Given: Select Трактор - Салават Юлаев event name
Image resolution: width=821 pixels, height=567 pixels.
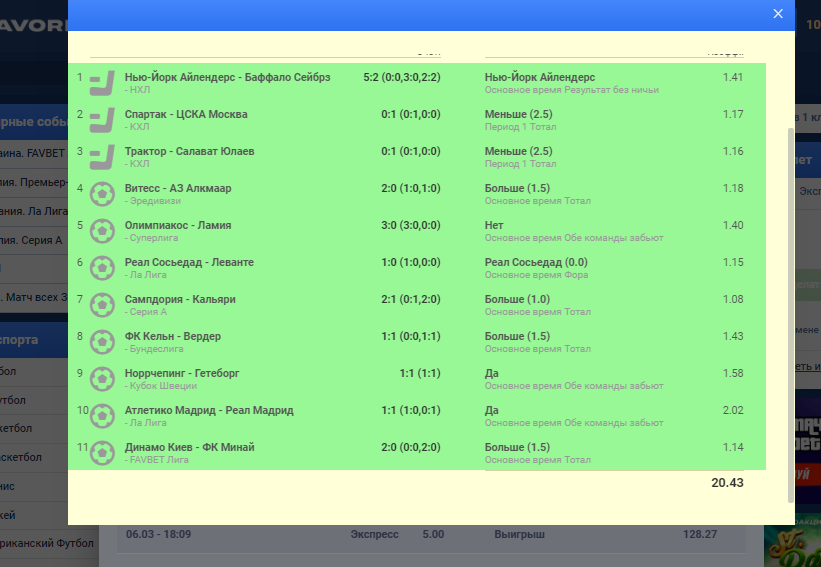Looking at the screenshot, I should click(190, 151).
